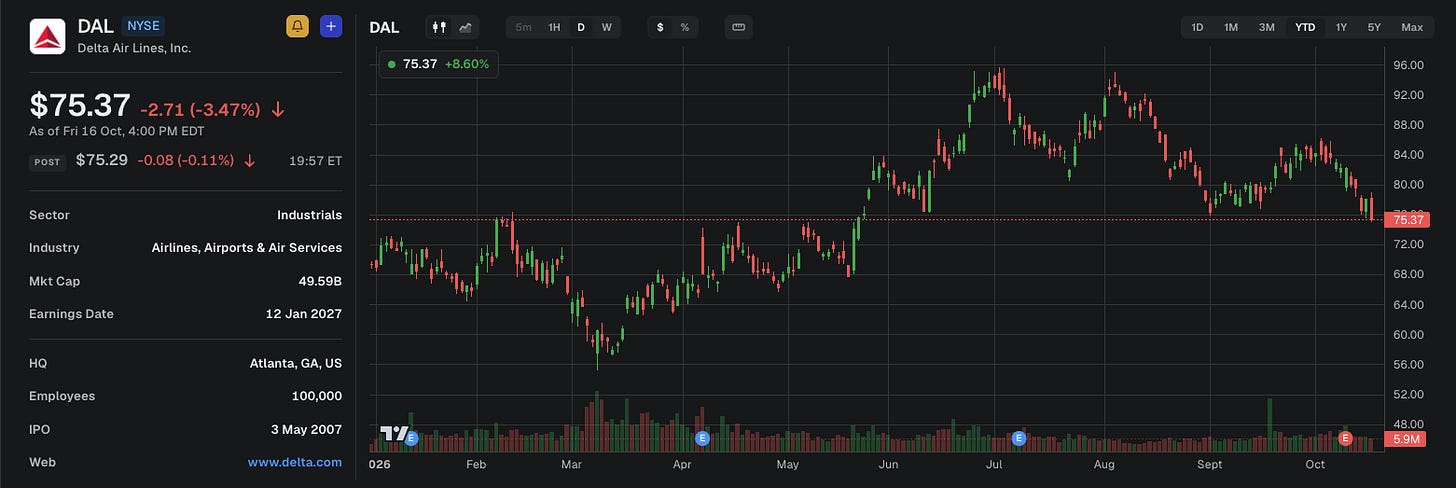Viewport: 1456px width, 488px height.
Task: Click the April earnings E marker
Action: coord(702,438)
